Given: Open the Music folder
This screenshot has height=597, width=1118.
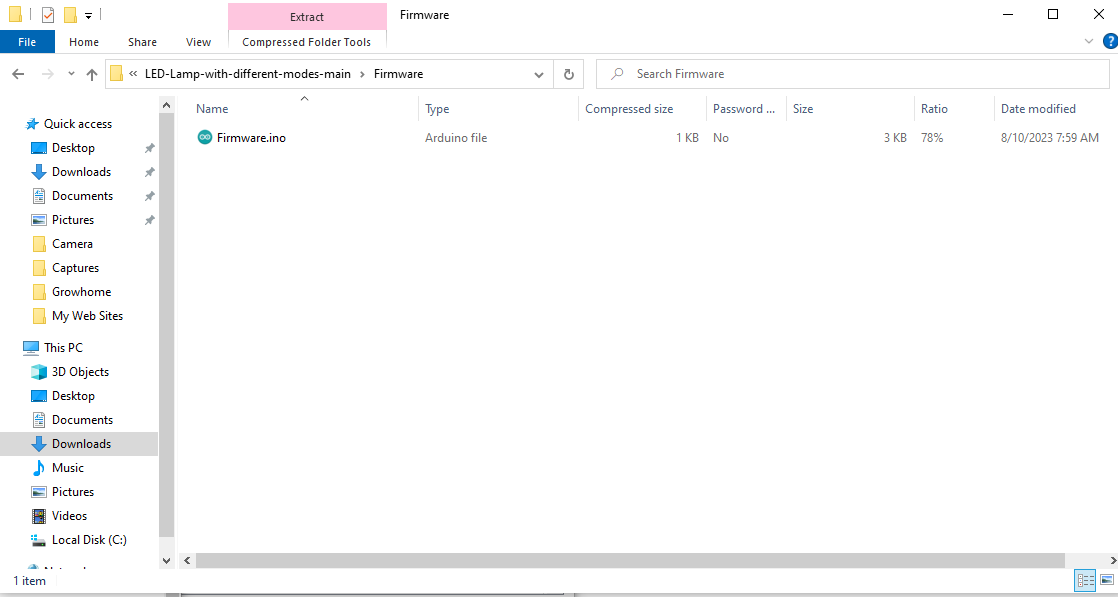Looking at the screenshot, I should point(68,468).
